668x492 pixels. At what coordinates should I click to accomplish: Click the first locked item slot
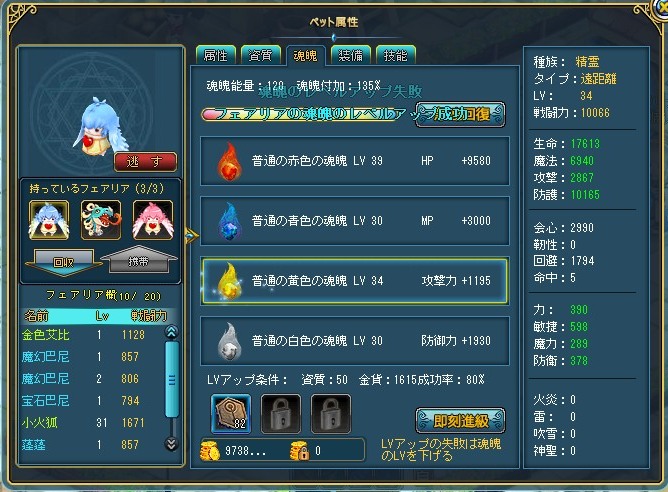(281, 414)
